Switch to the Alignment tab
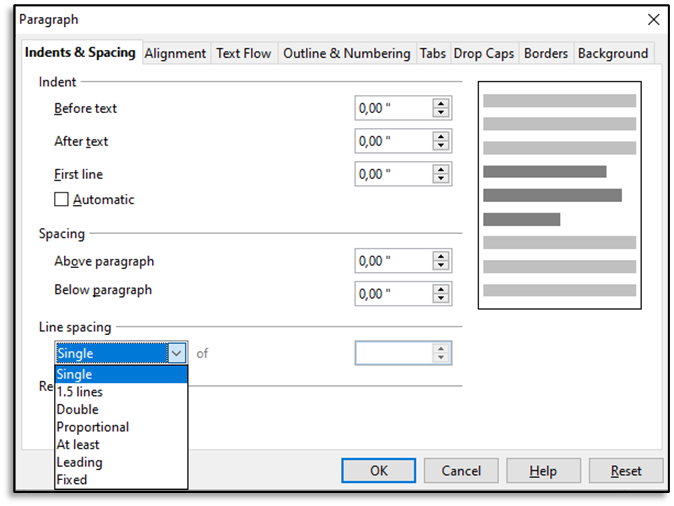 point(176,53)
